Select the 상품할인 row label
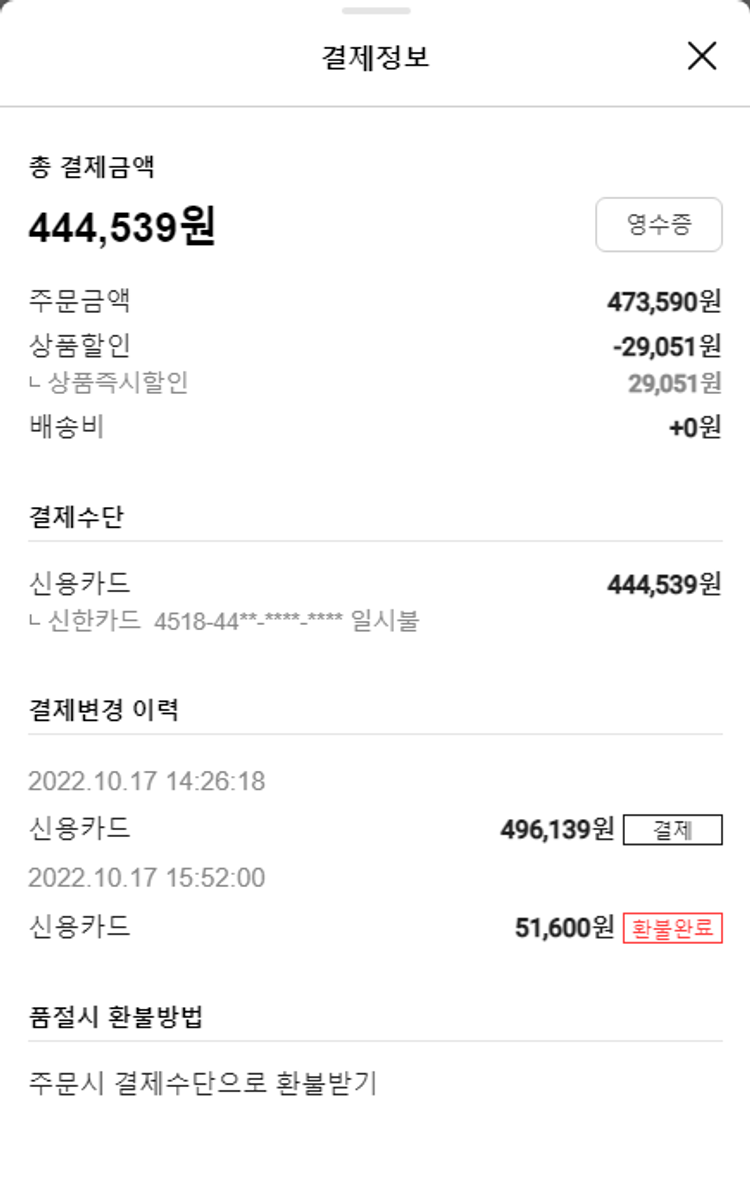Viewport: 750px width, 1203px height. (x=80, y=345)
